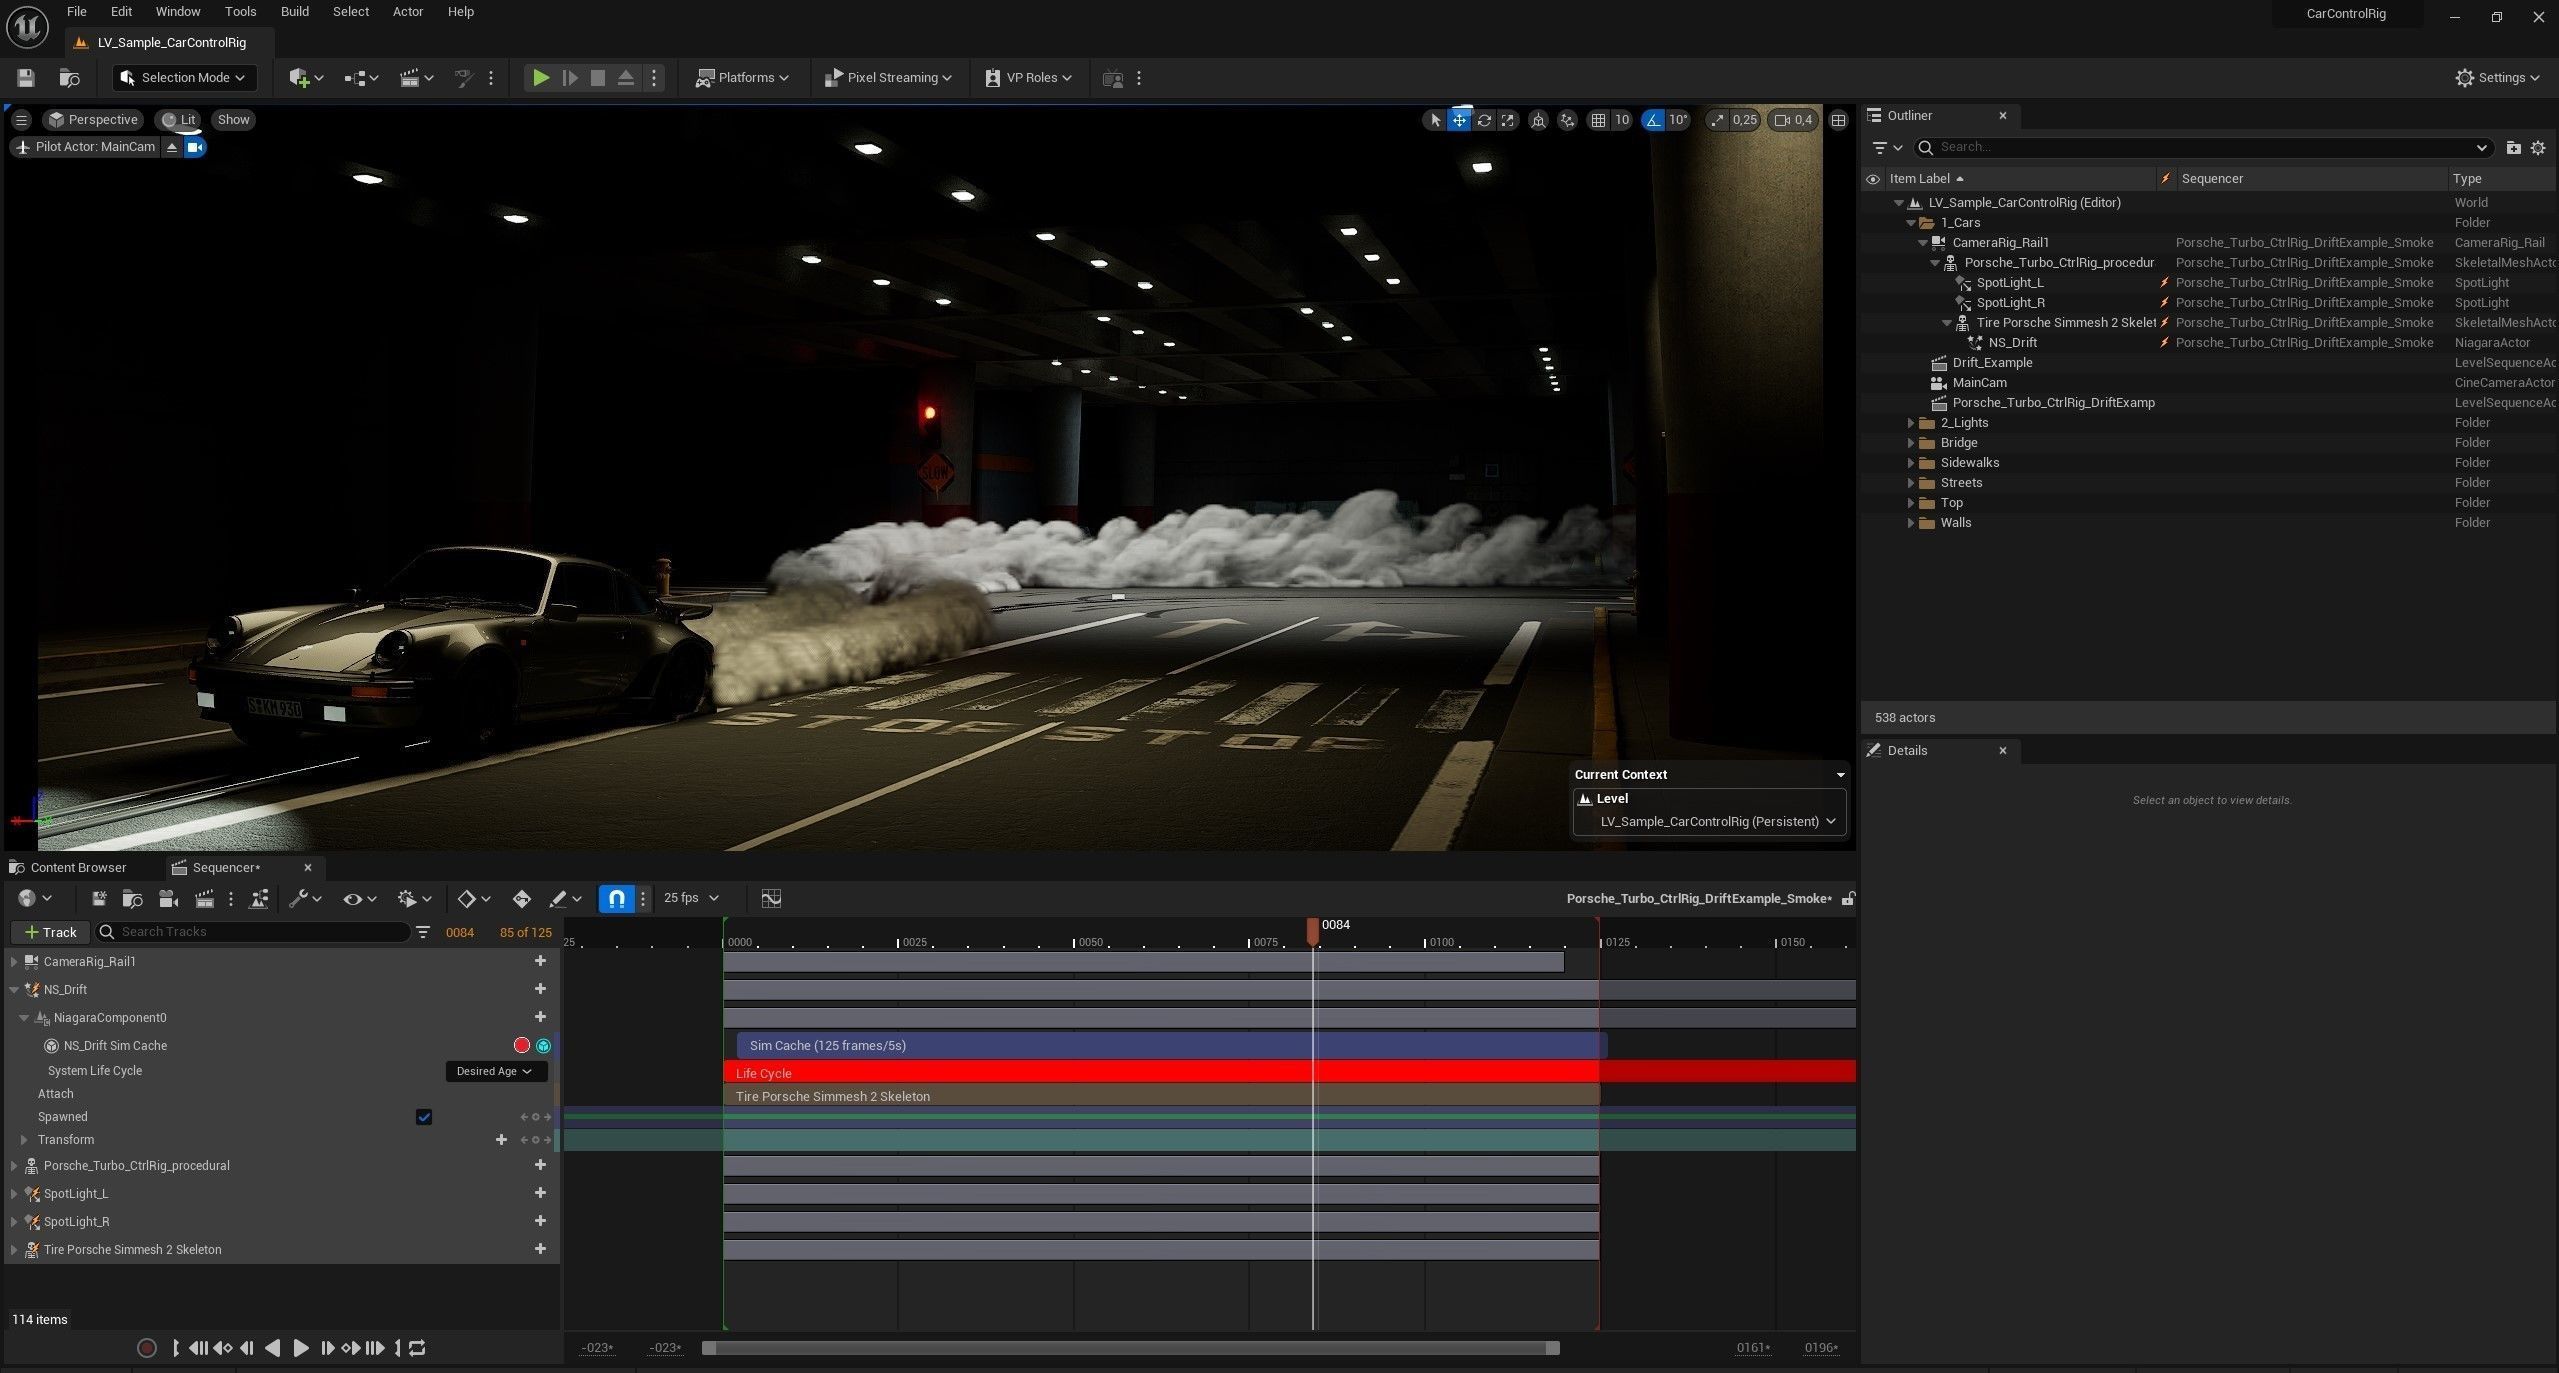Toggle the MainCam camera view blue button
This screenshot has width=2559, height=1373.
[195, 147]
